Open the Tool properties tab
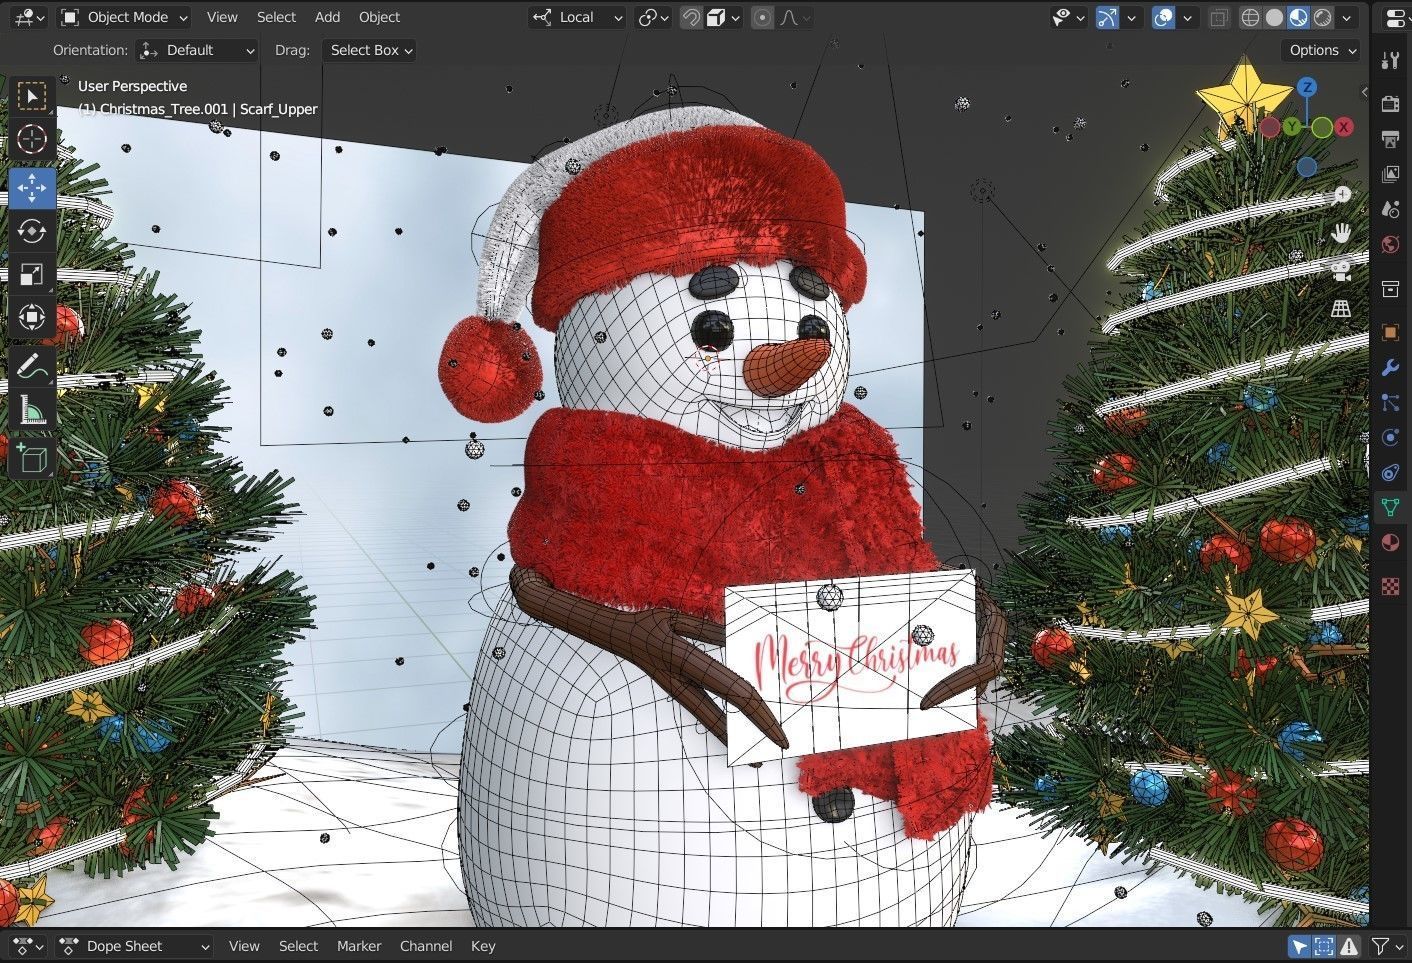The width and height of the screenshot is (1412, 963). coord(1390,60)
